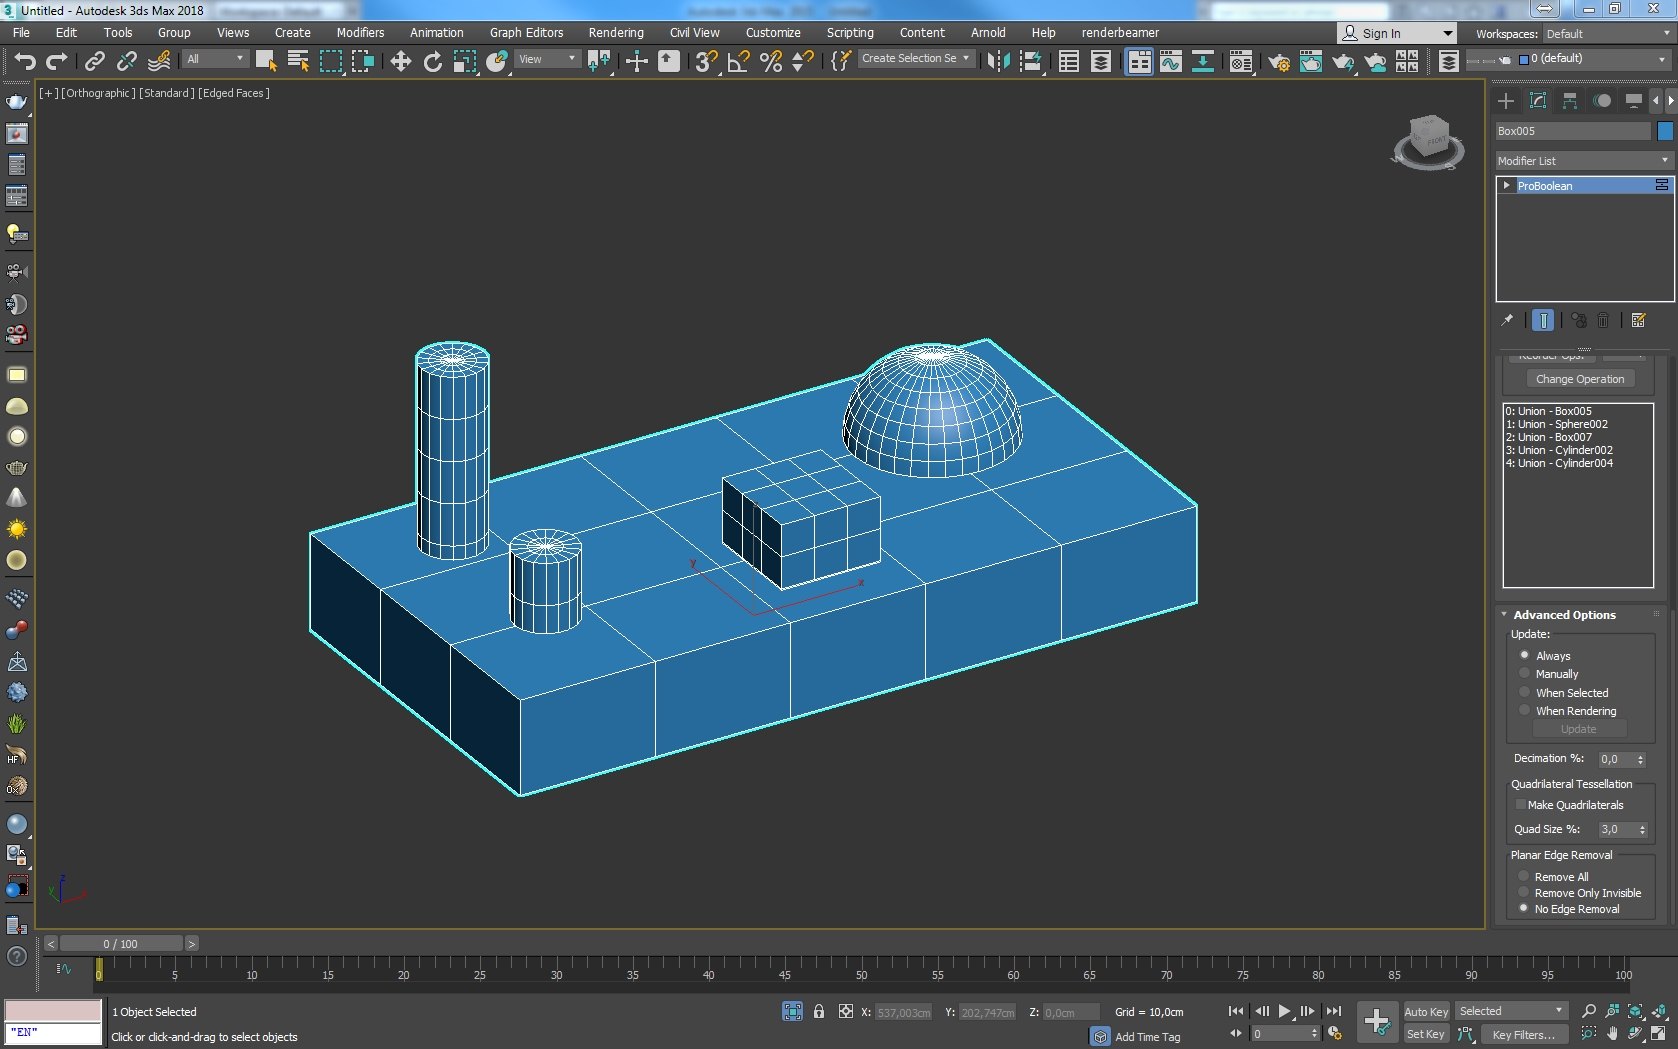
Task: Click the Key Filters button
Action: point(1523,1034)
